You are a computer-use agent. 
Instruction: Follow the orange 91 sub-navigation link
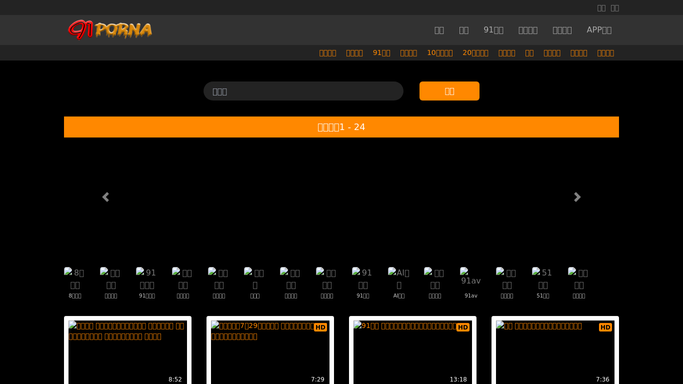[381, 53]
